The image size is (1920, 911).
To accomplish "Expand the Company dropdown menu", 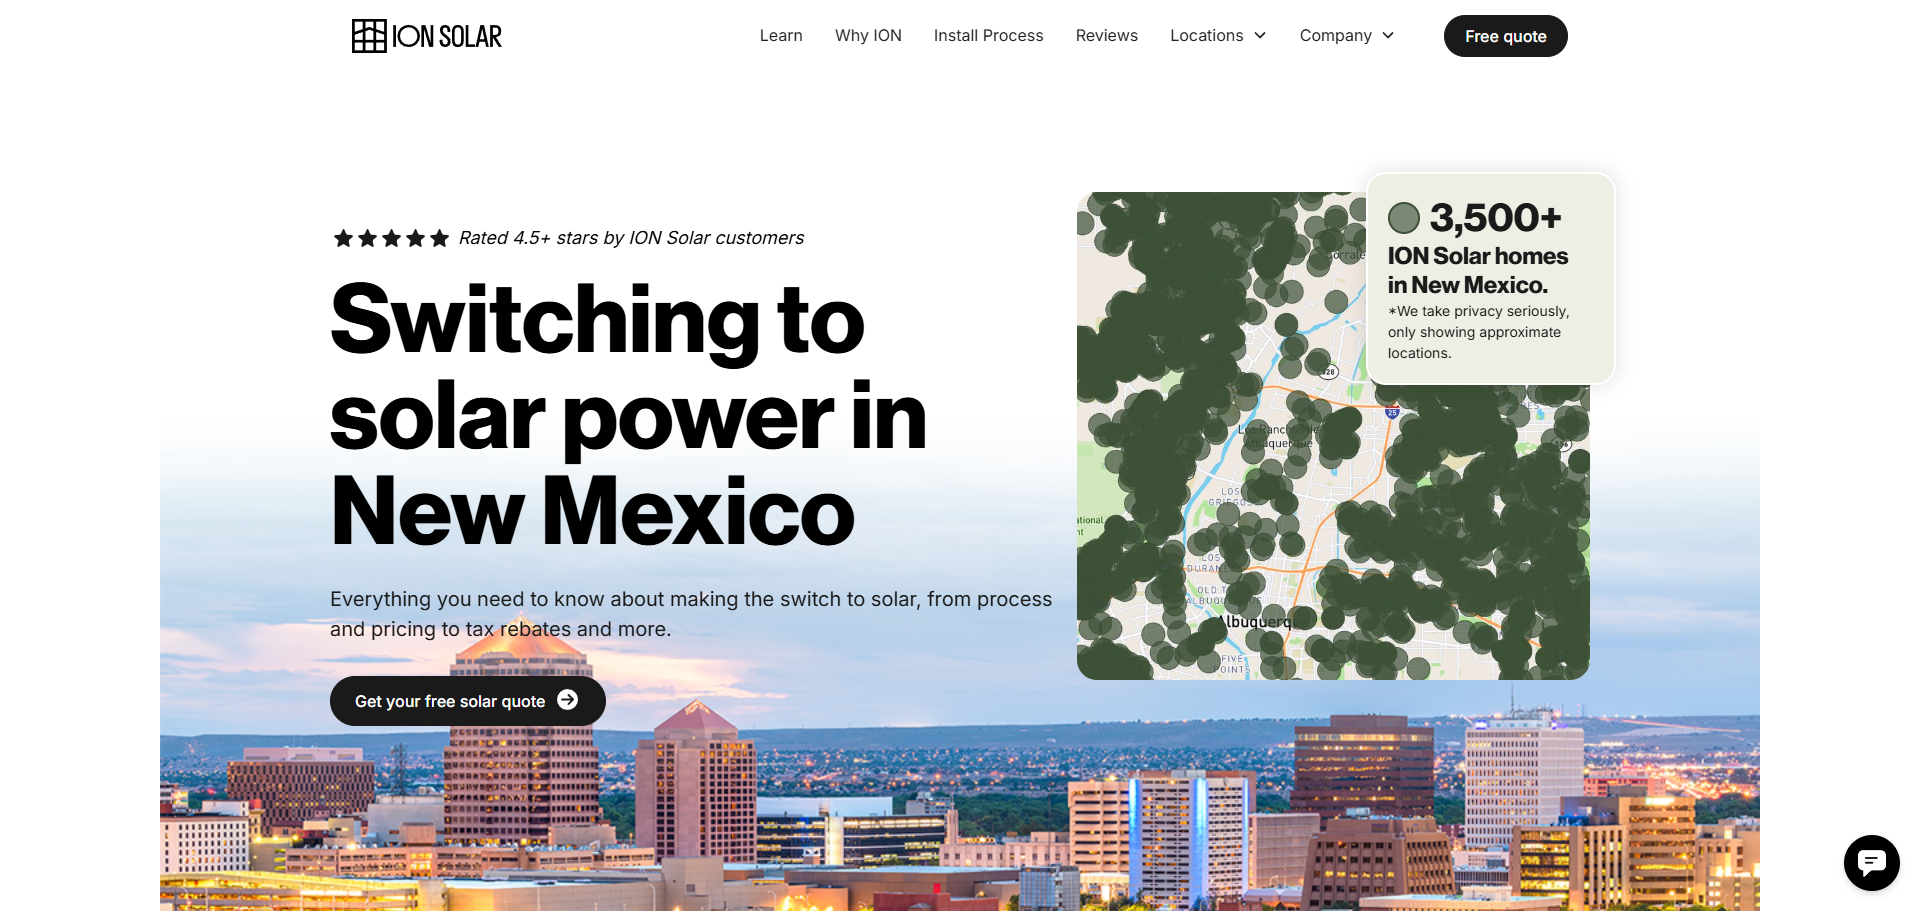I will pyautogui.click(x=1335, y=36).
